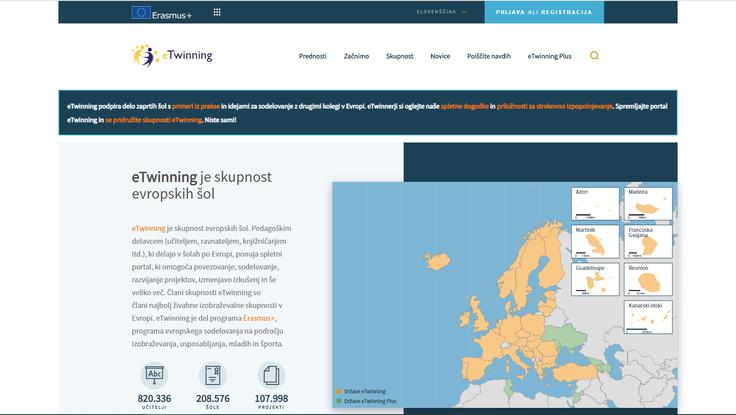The height and width of the screenshot is (415, 736).
Task: Click the heading 'eTwinning je skupnost evropskih šol'
Action: (x=202, y=185)
